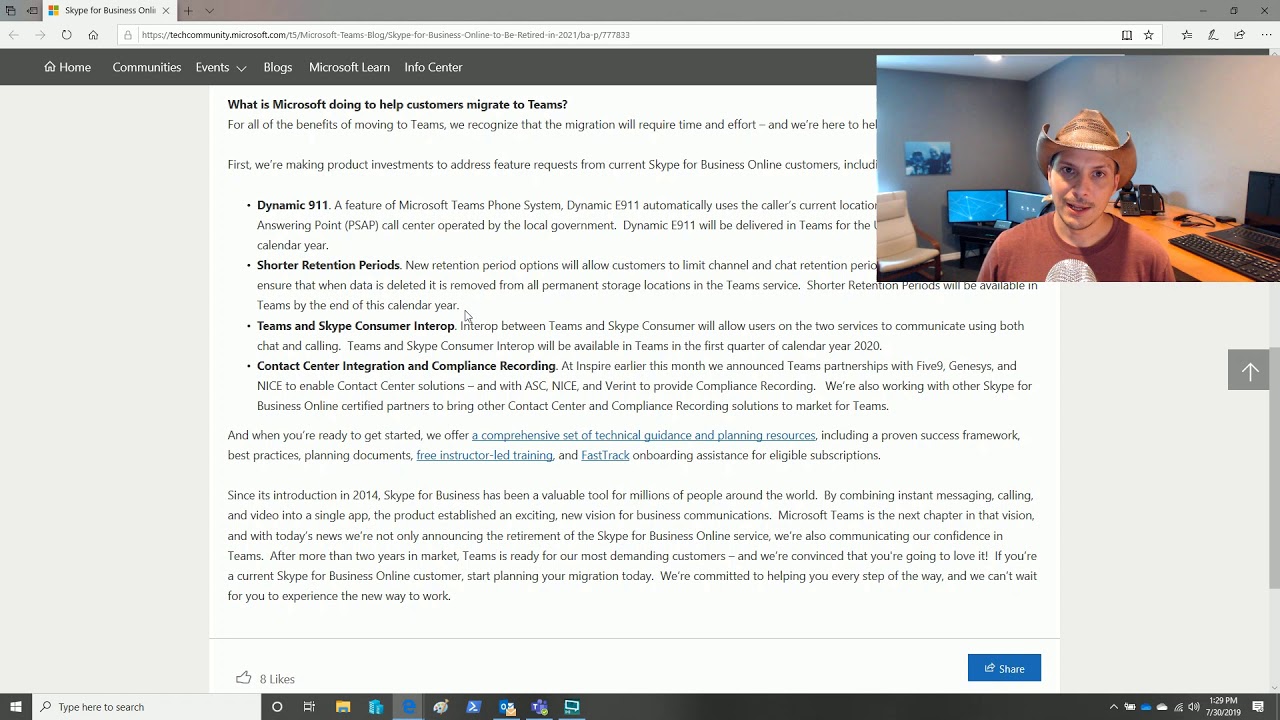
Task: Open File Explorer from taskbar
Action: coord(343,707)
